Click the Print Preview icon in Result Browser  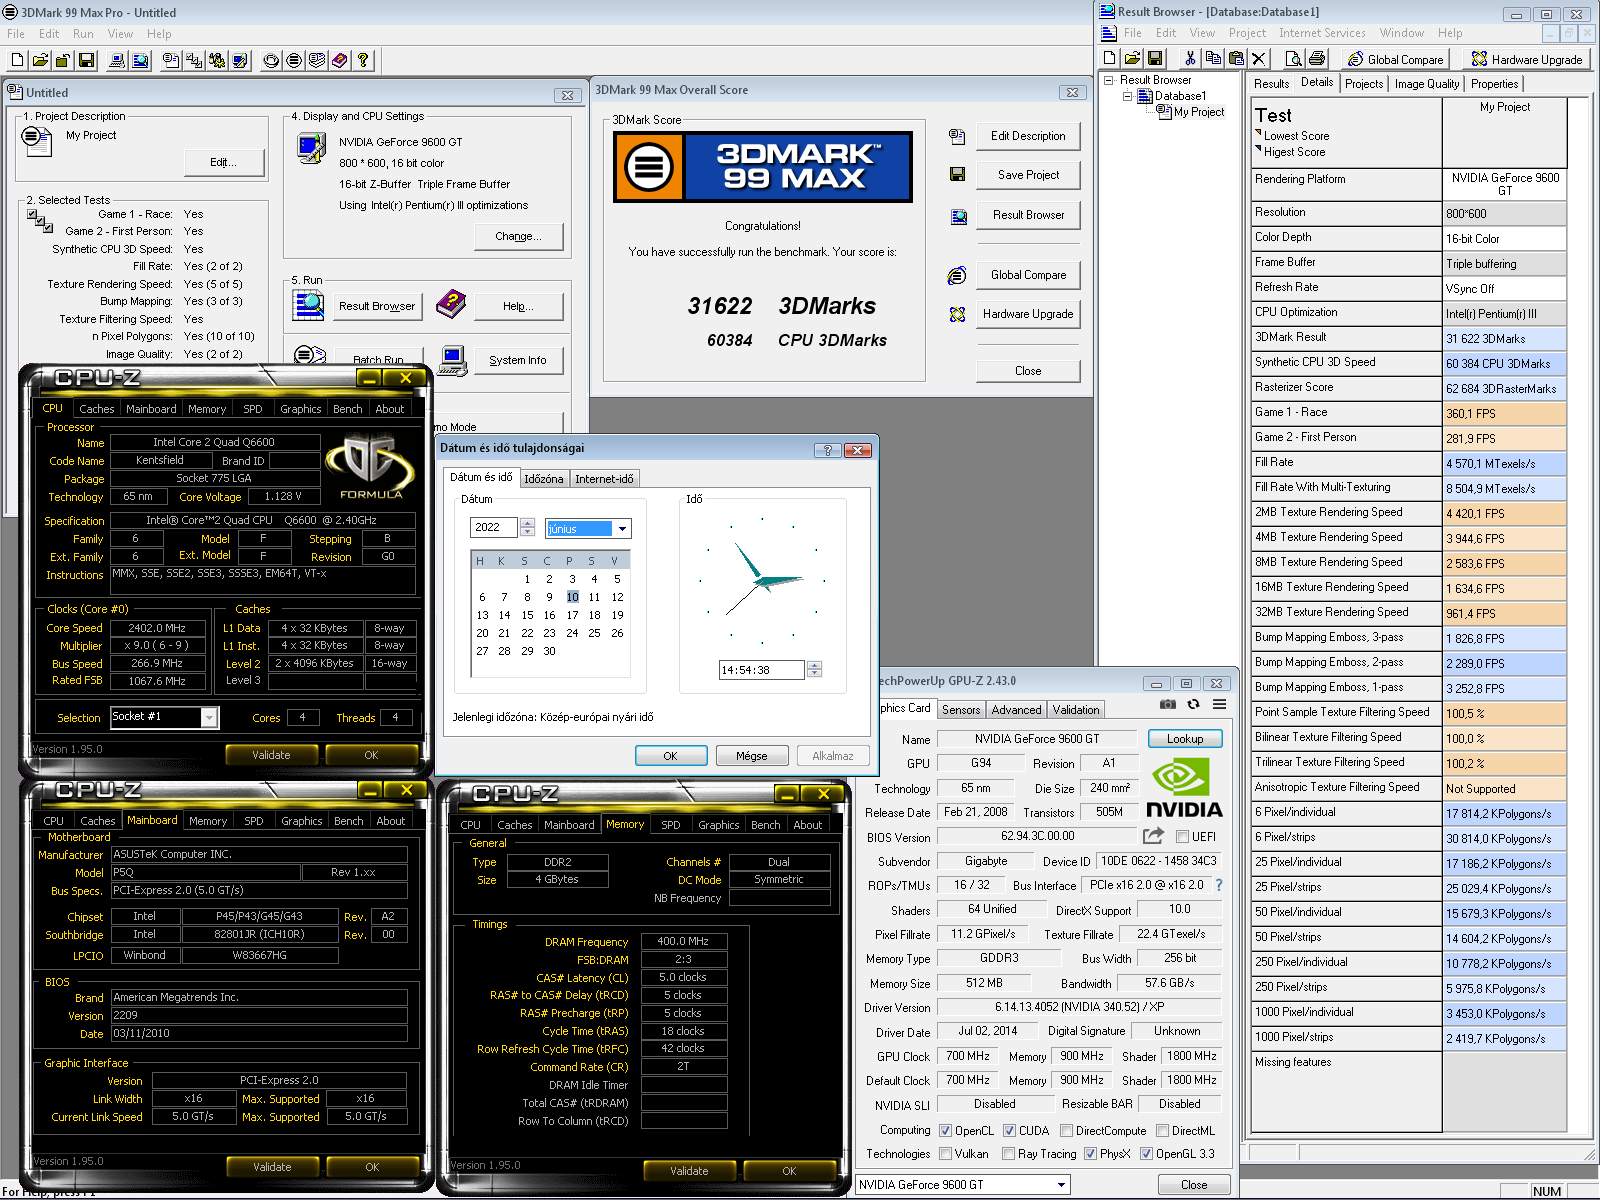(x=1294, y=59)
